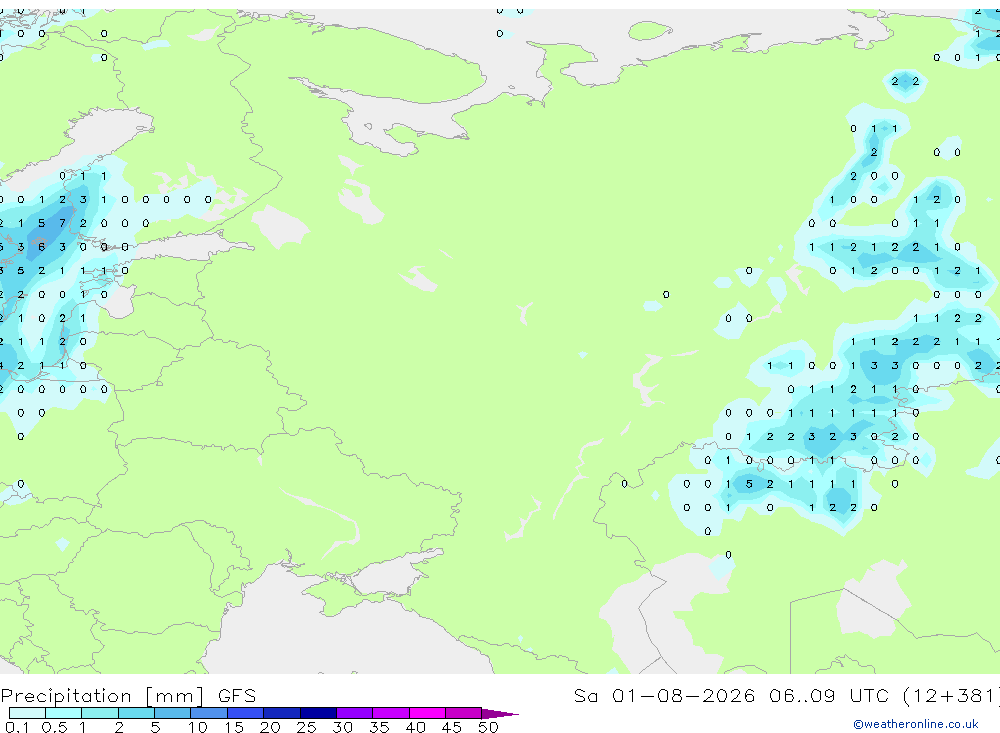Click the 'Sa 01-08-2026 06..09 UTC' timestamp

[x=732, y=695]
